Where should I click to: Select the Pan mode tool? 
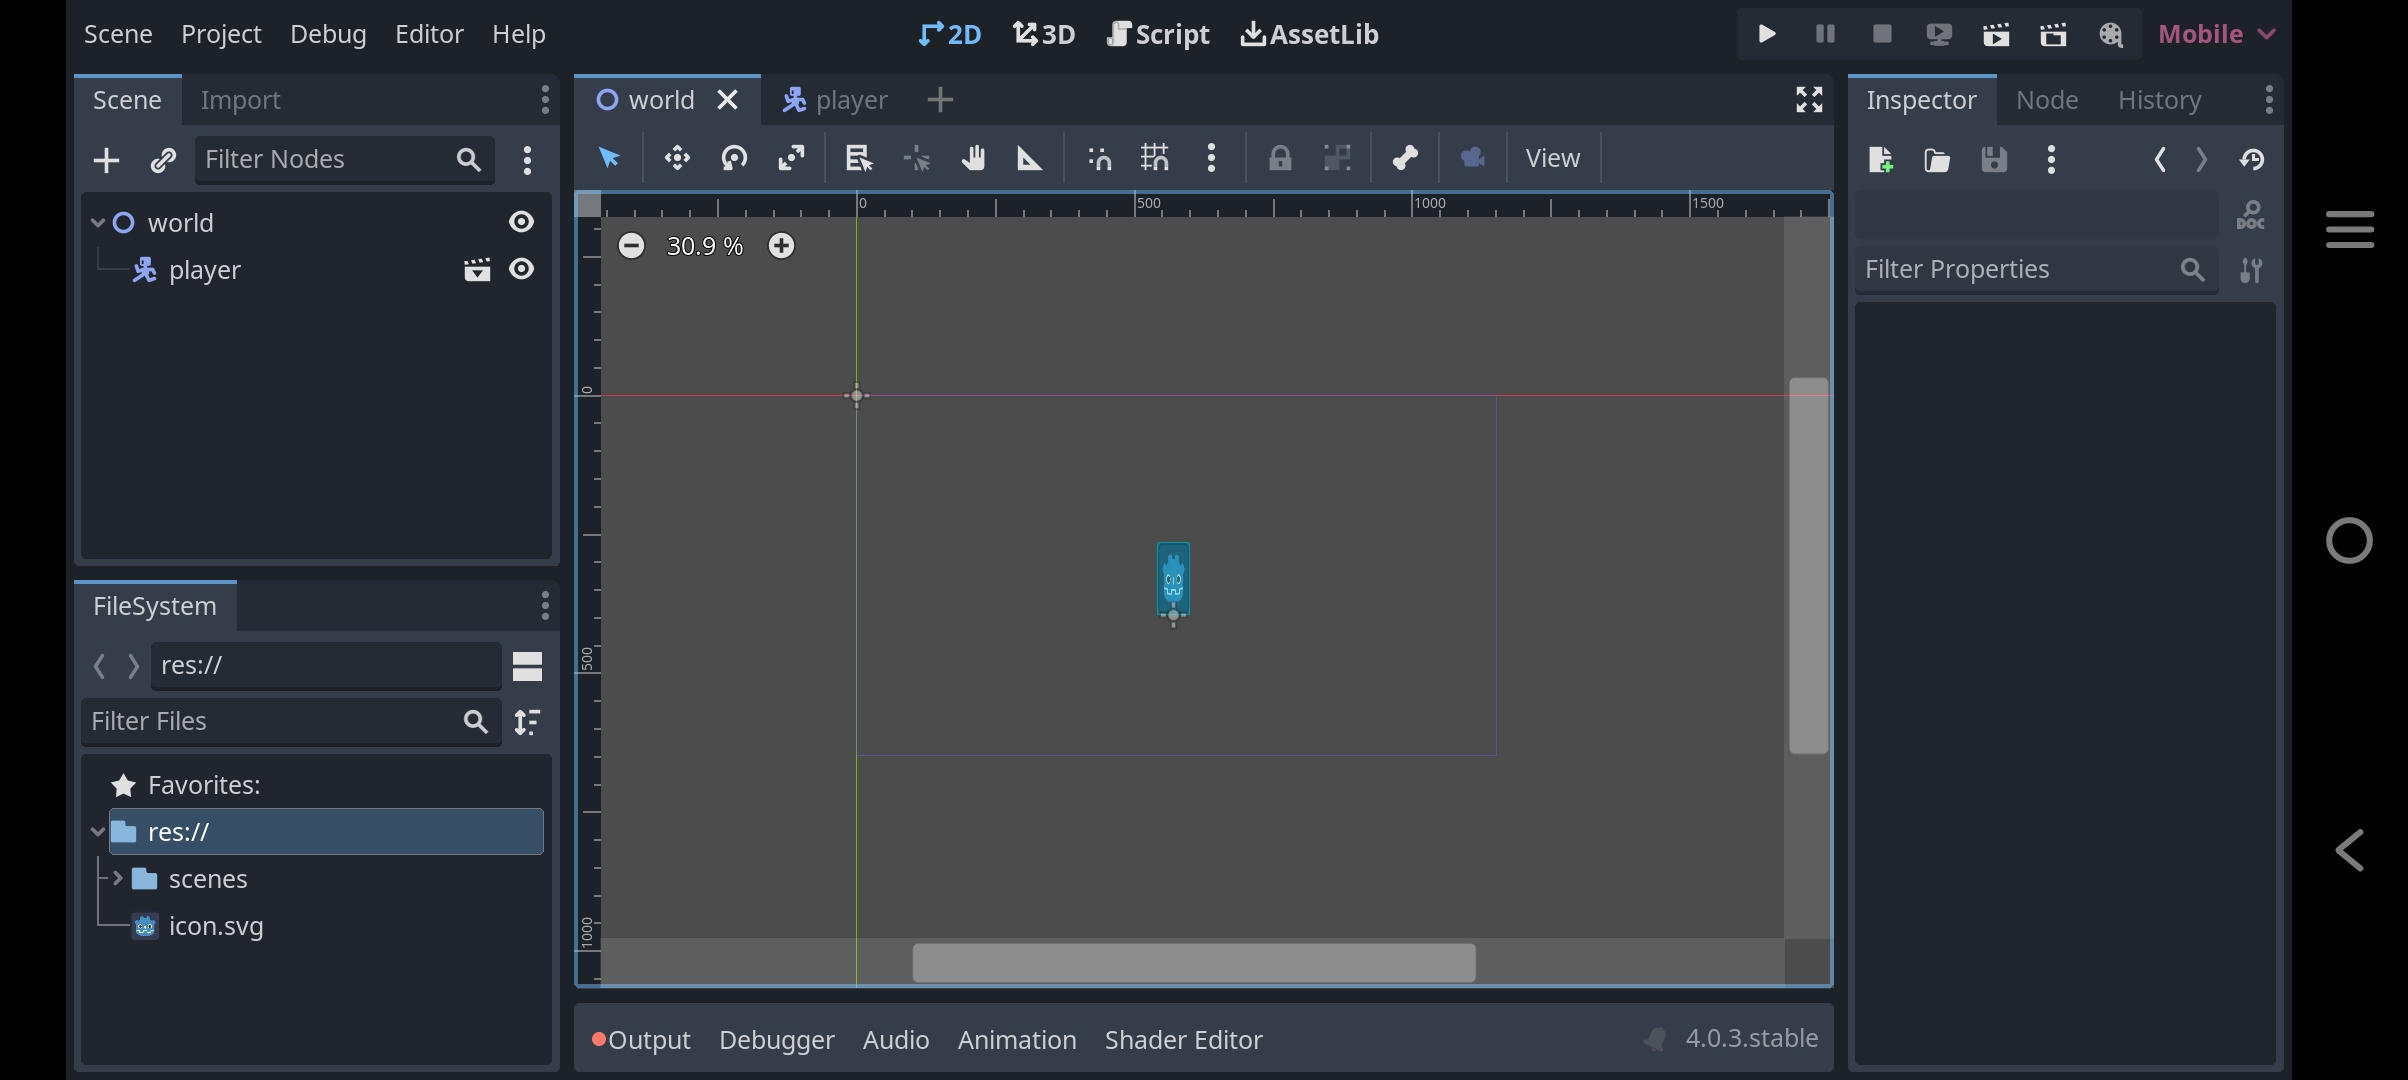coord(973,158)
